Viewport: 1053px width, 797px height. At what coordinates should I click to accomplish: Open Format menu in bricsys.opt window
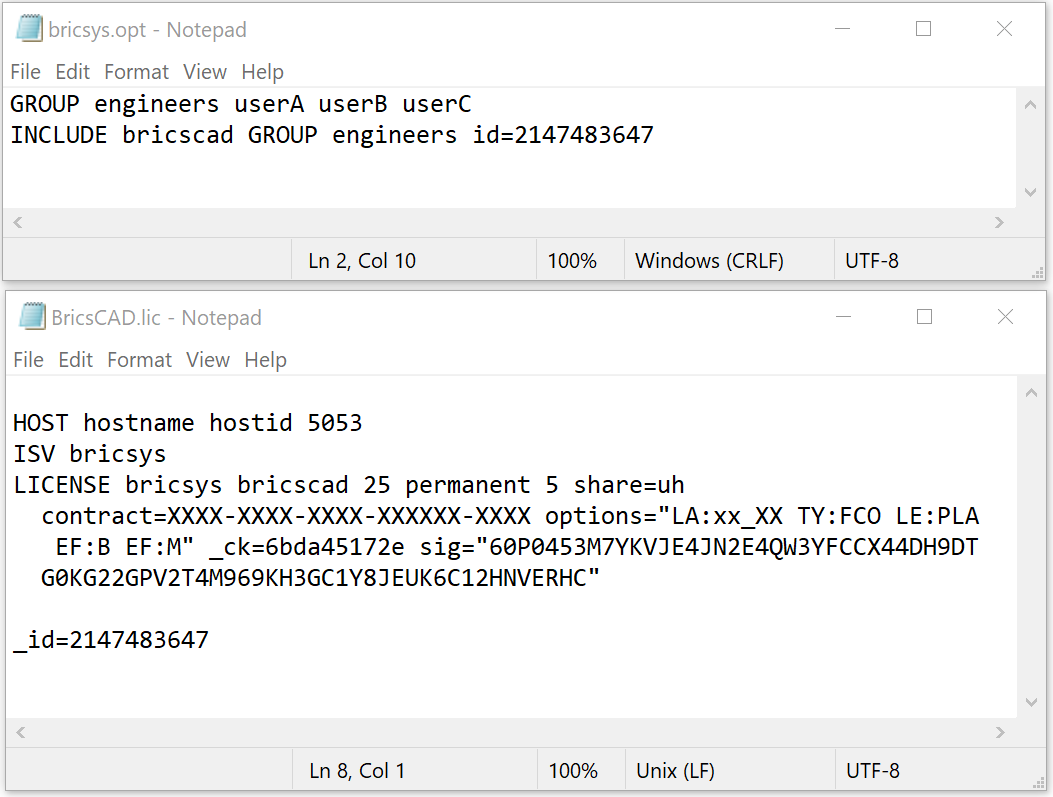click(136, 72)
